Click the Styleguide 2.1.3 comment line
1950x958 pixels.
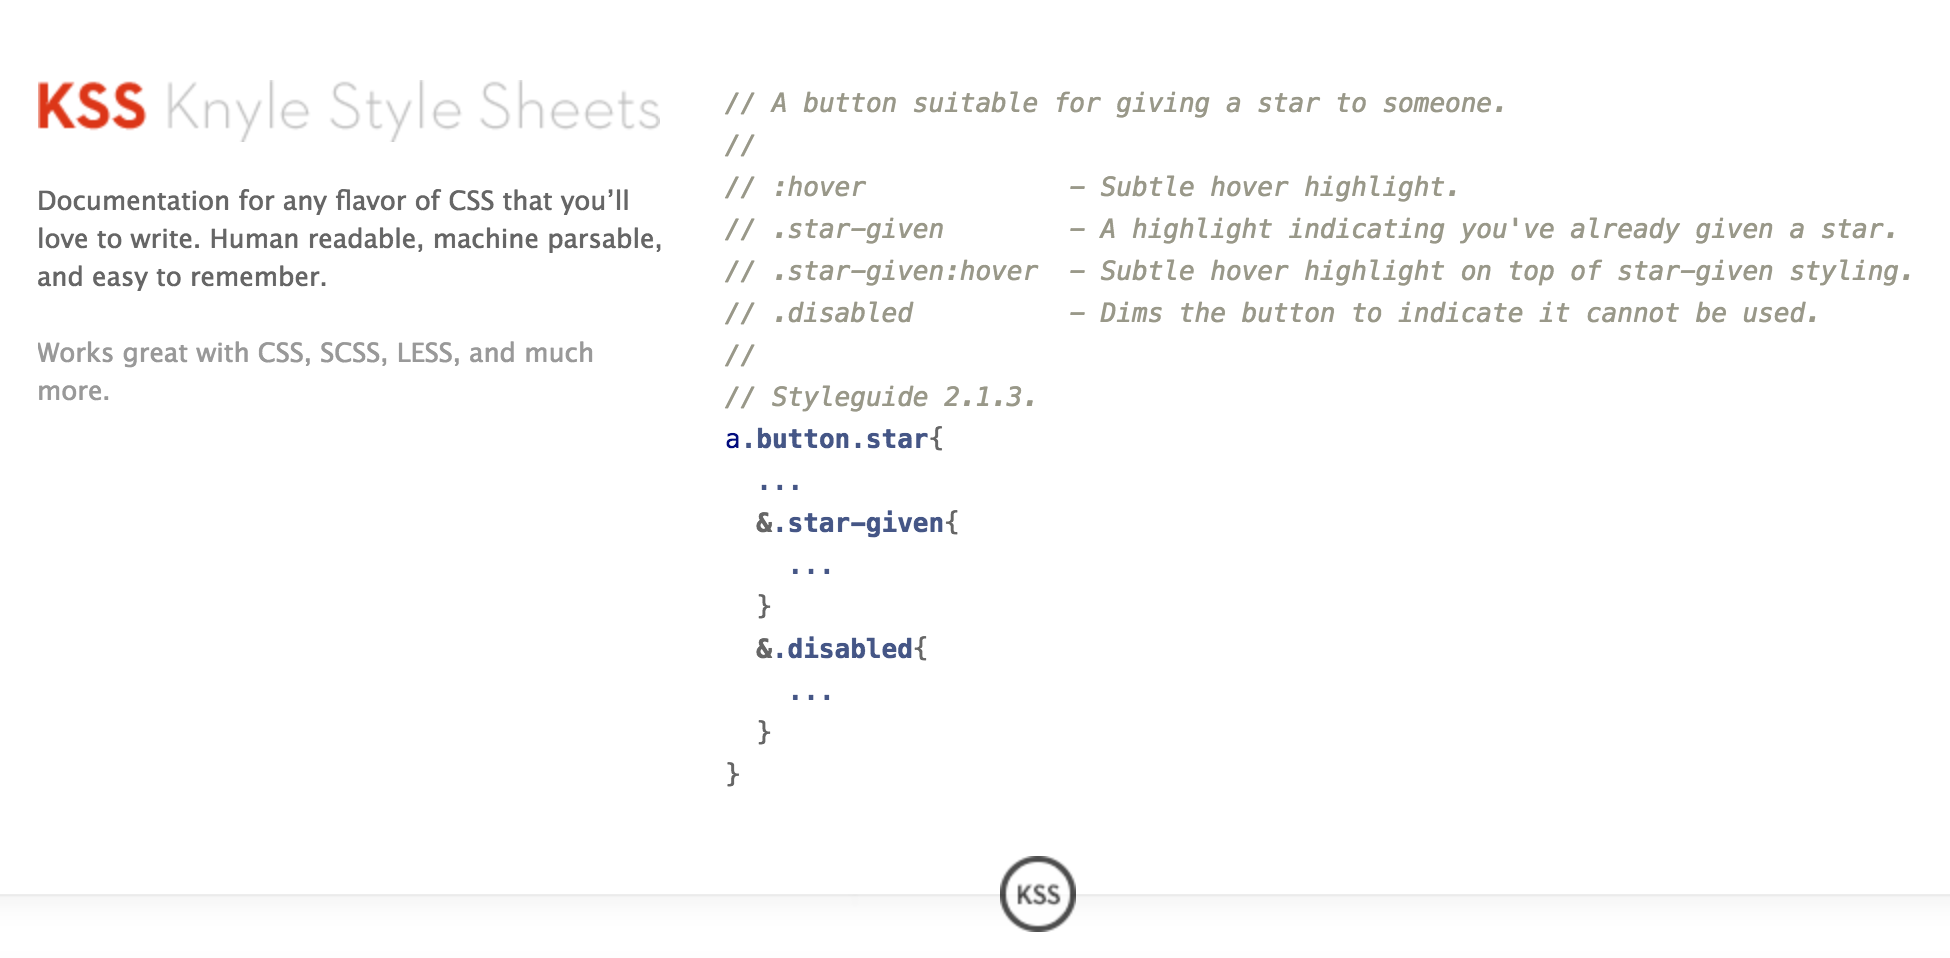point(880,397)
